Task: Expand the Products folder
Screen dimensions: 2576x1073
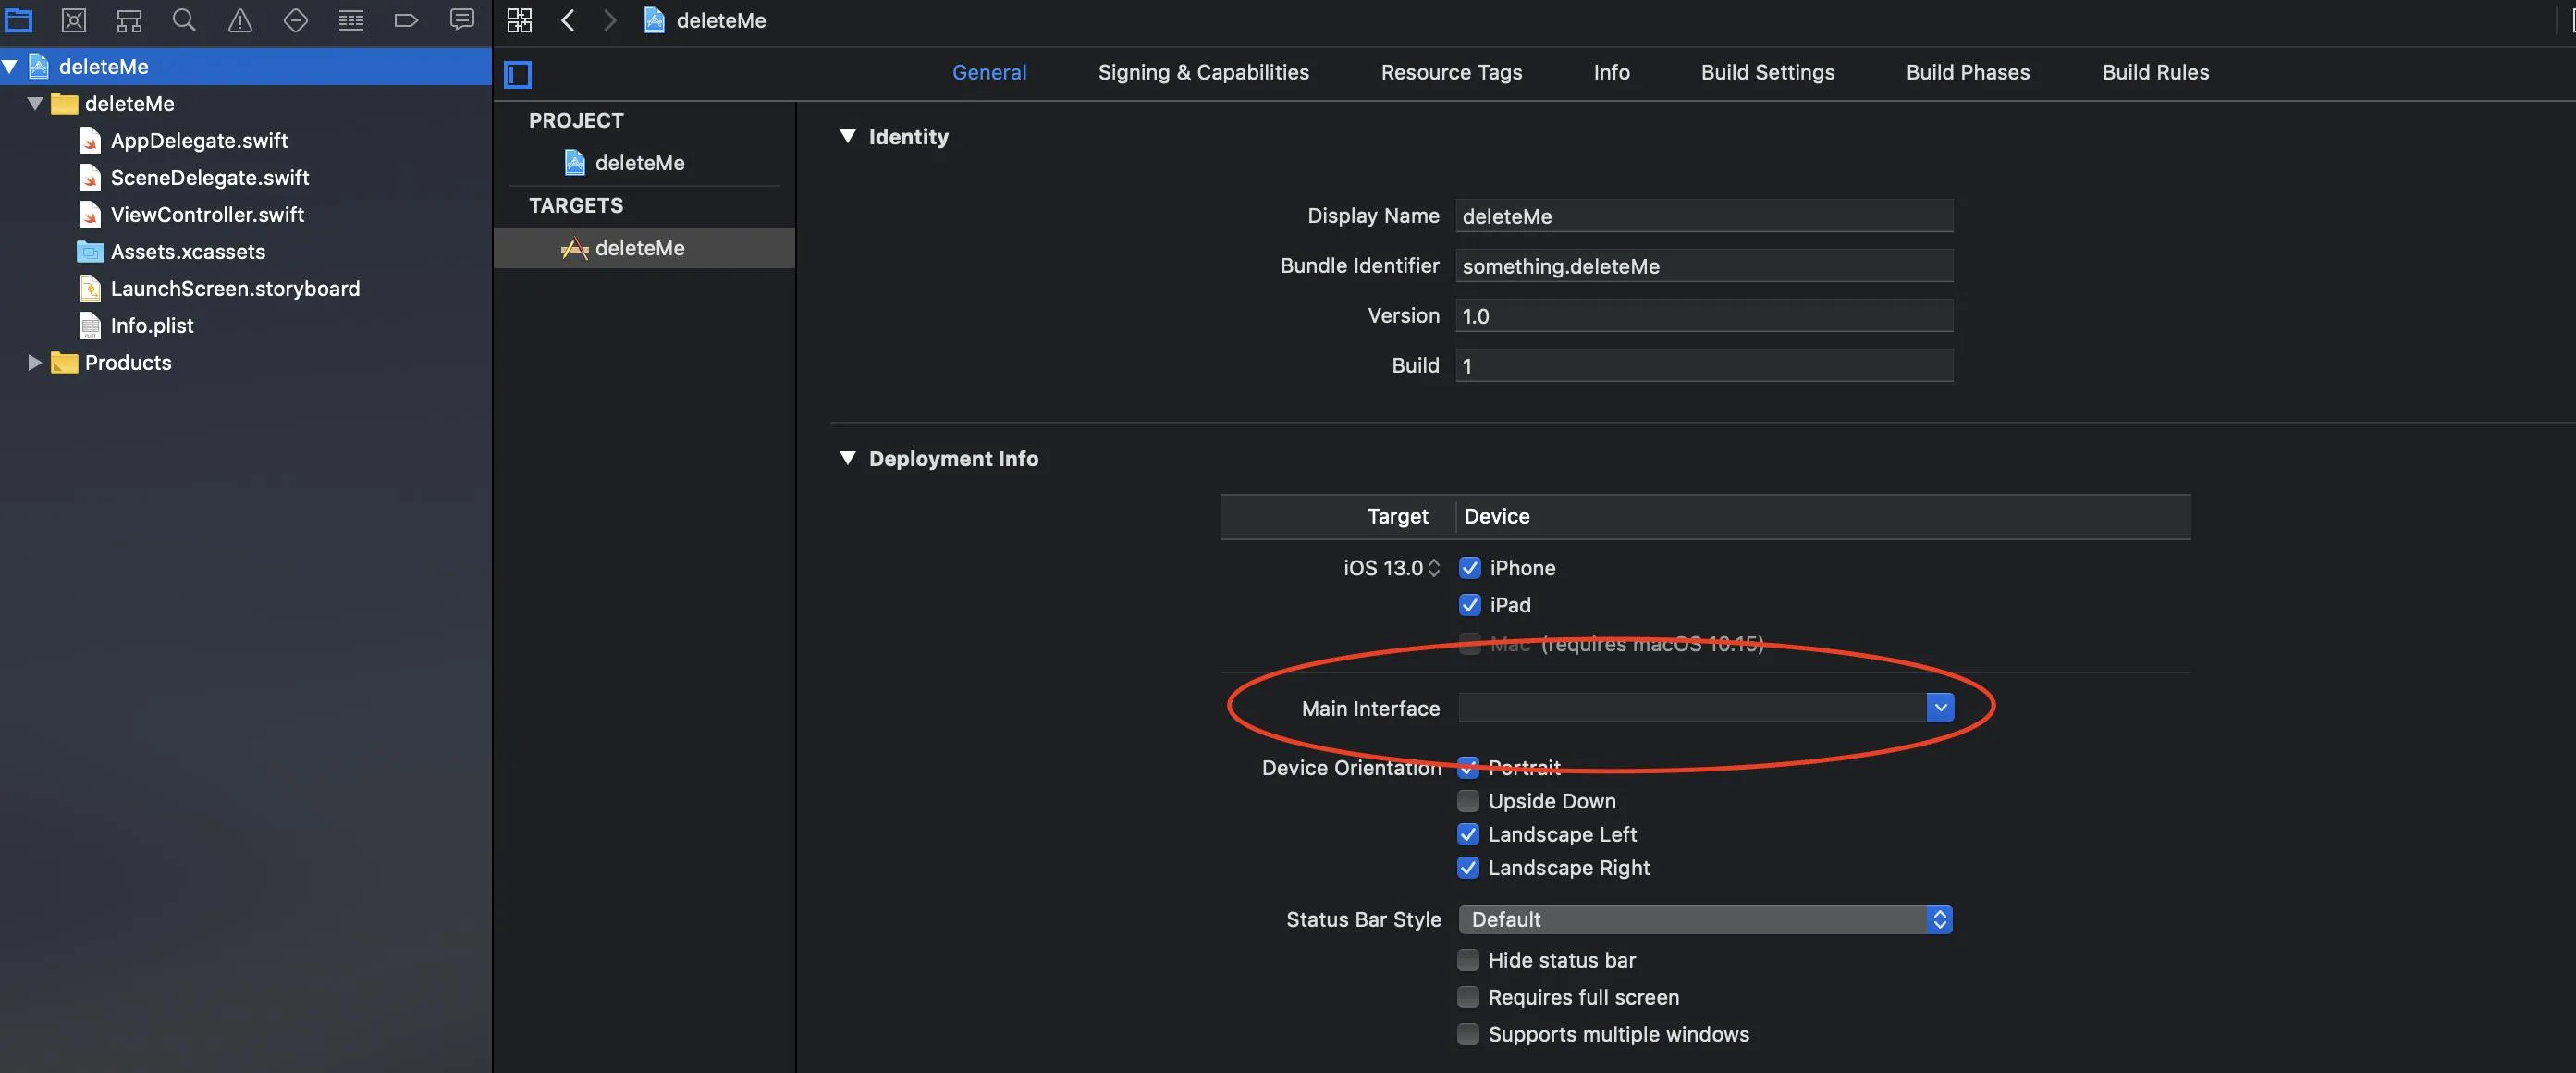Action: tap(34, 363)
